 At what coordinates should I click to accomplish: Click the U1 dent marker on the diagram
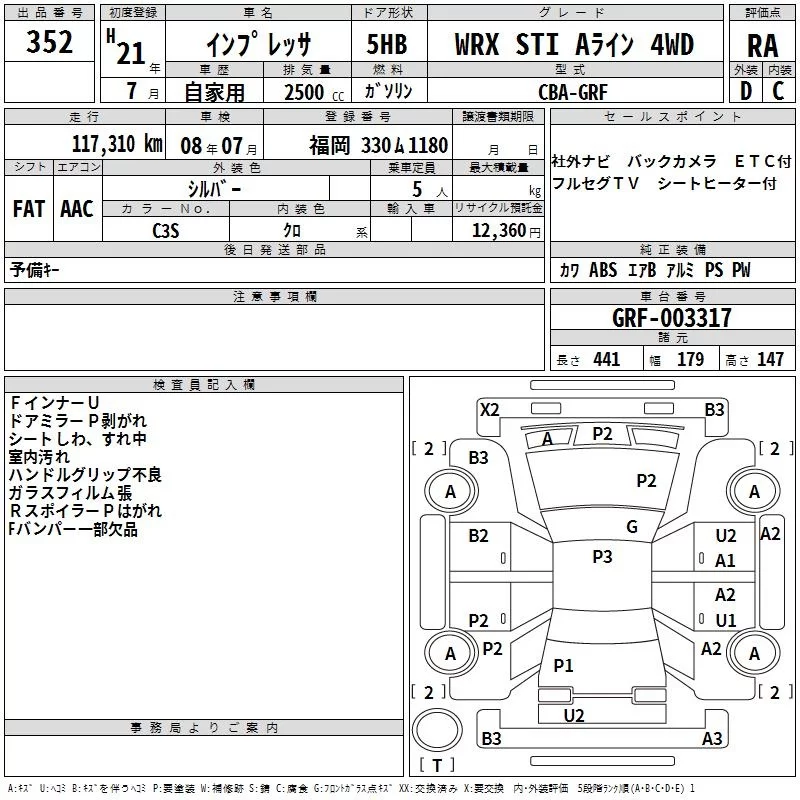[x=726, y=620]
